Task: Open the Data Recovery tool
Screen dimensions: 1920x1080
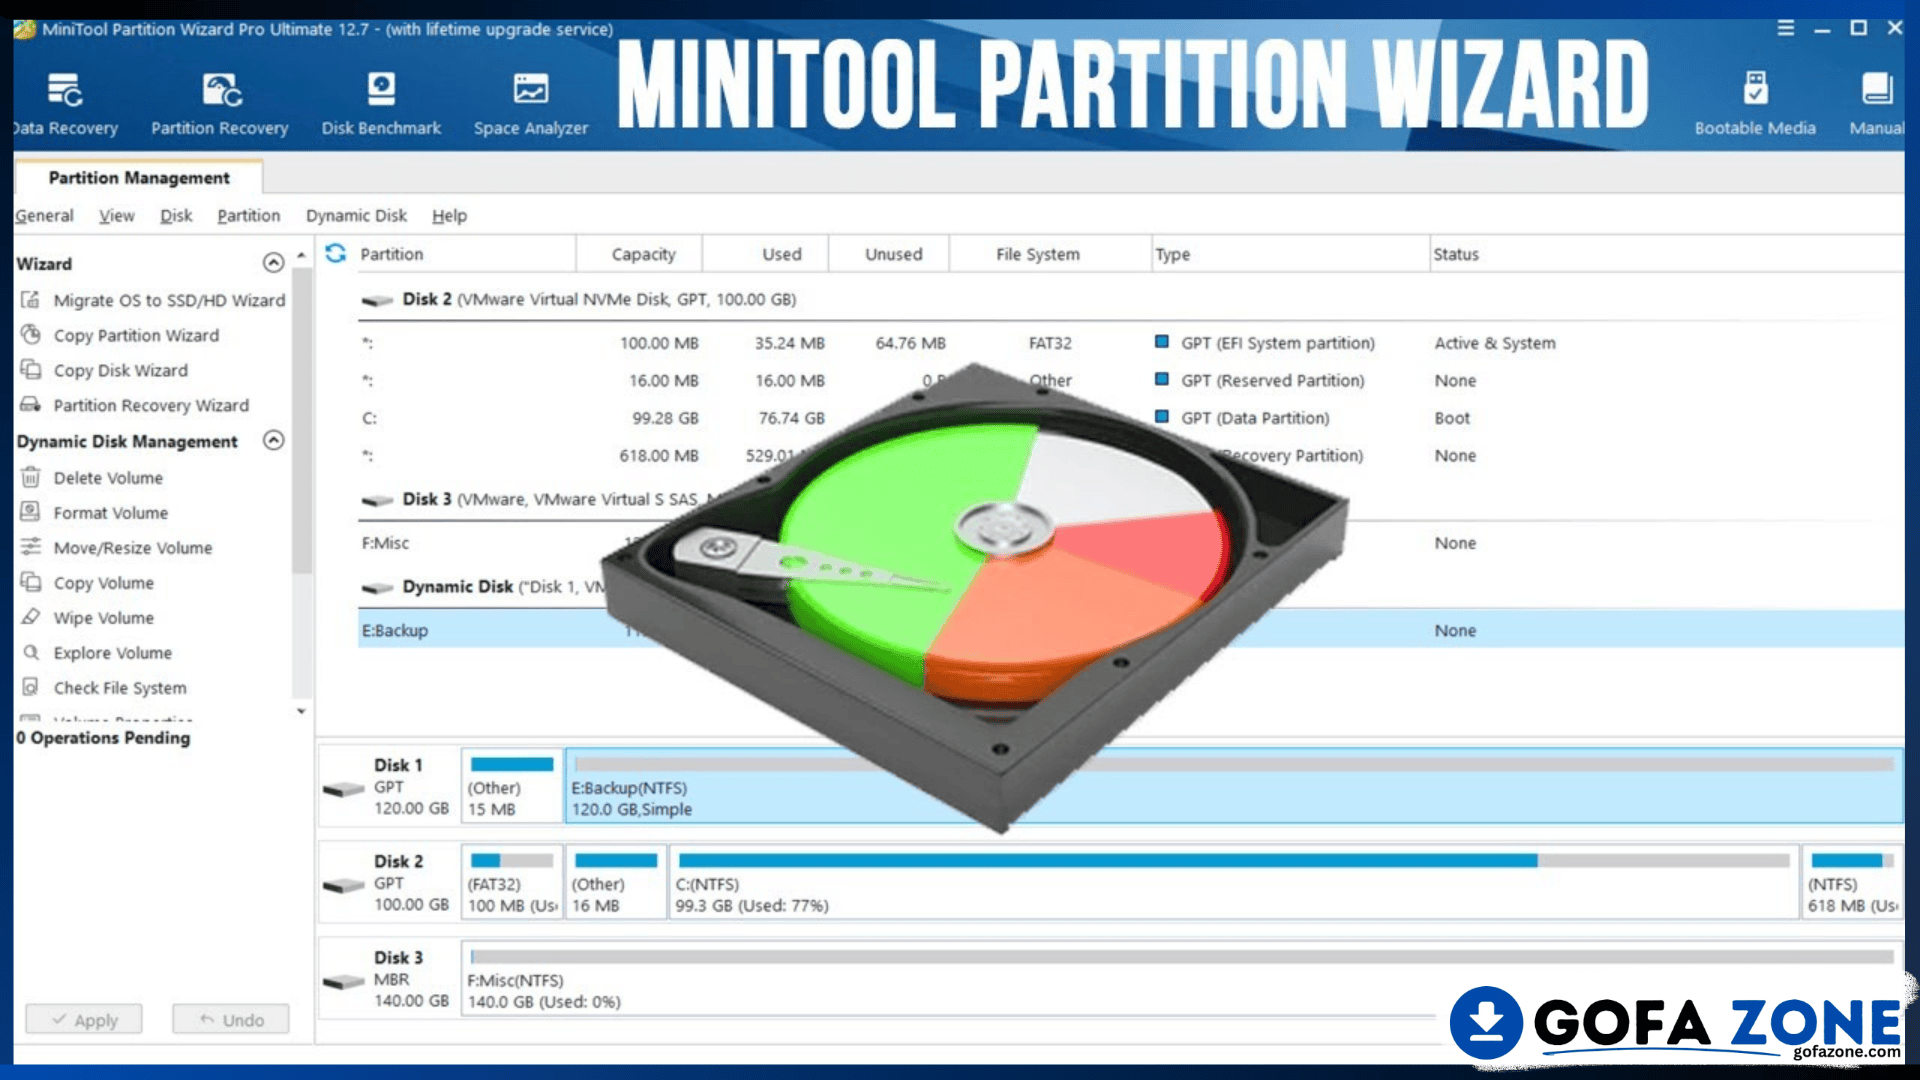Action: 65,104
